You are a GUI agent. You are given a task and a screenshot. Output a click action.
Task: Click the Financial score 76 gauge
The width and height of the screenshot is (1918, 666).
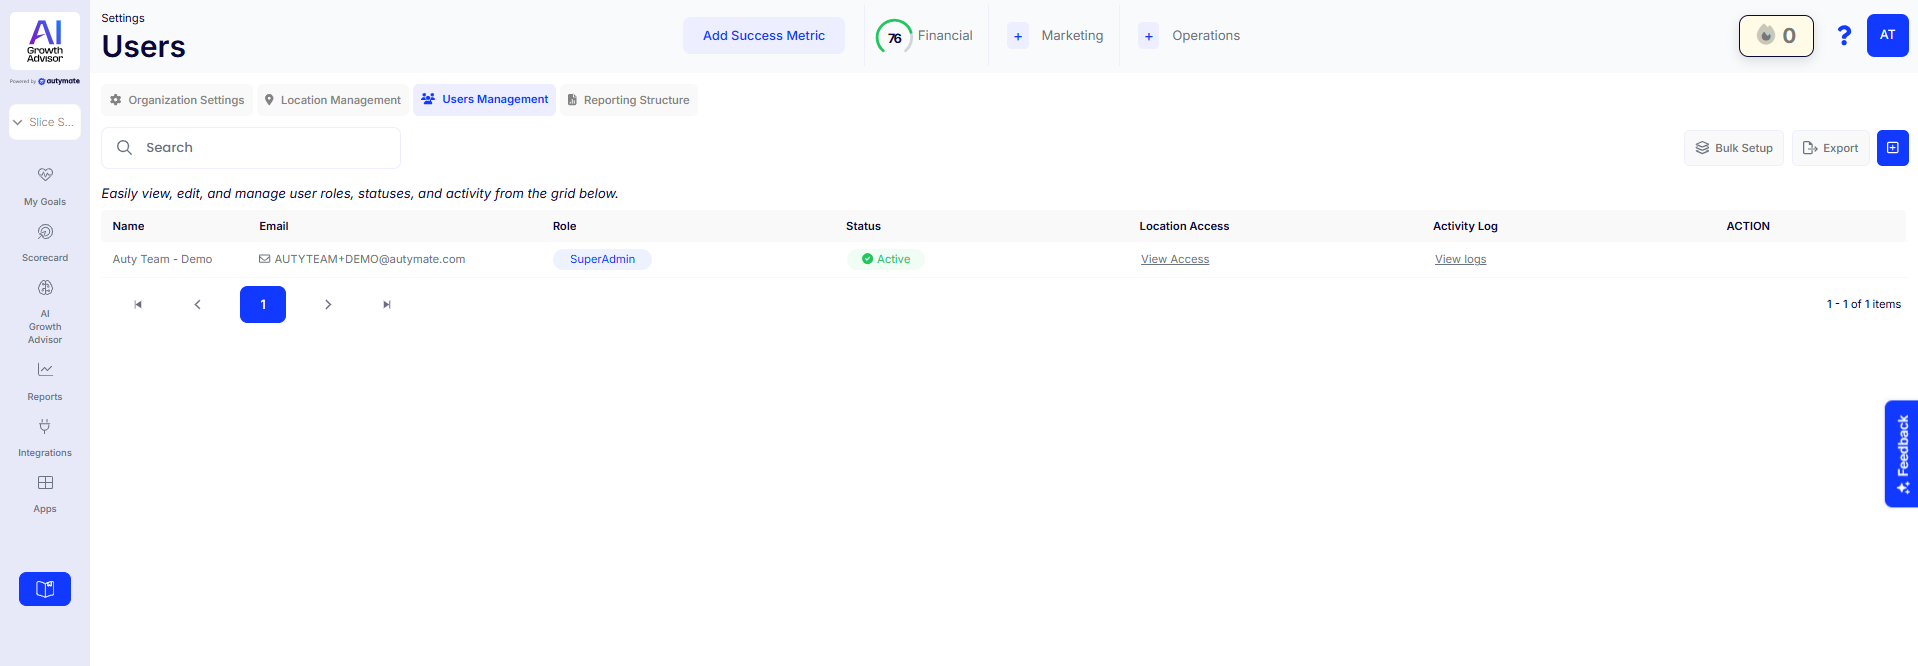[894, 37]
